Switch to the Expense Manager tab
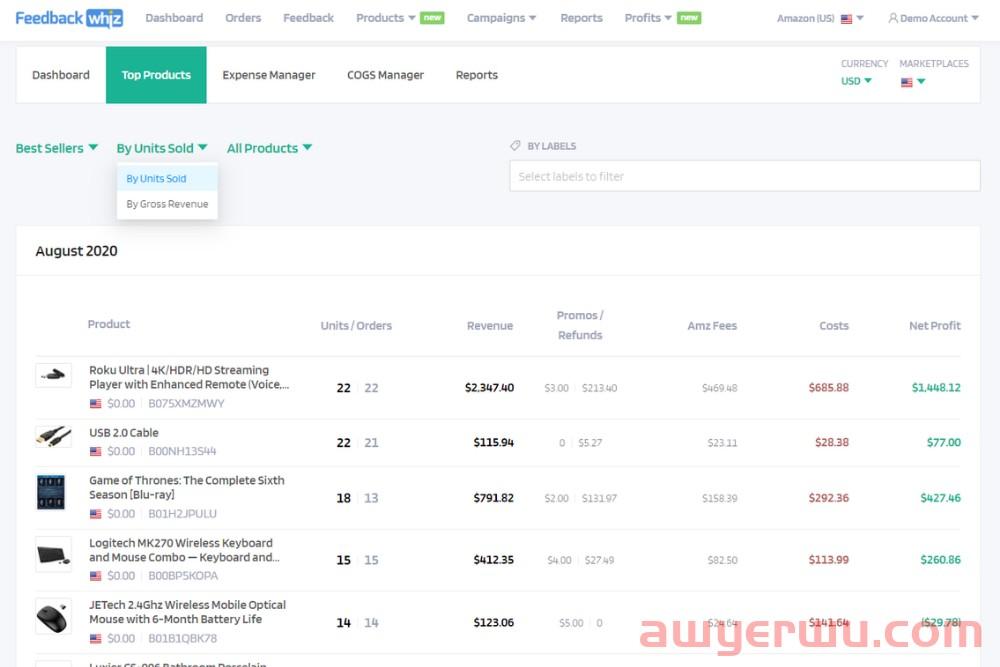 click(268, 75)
